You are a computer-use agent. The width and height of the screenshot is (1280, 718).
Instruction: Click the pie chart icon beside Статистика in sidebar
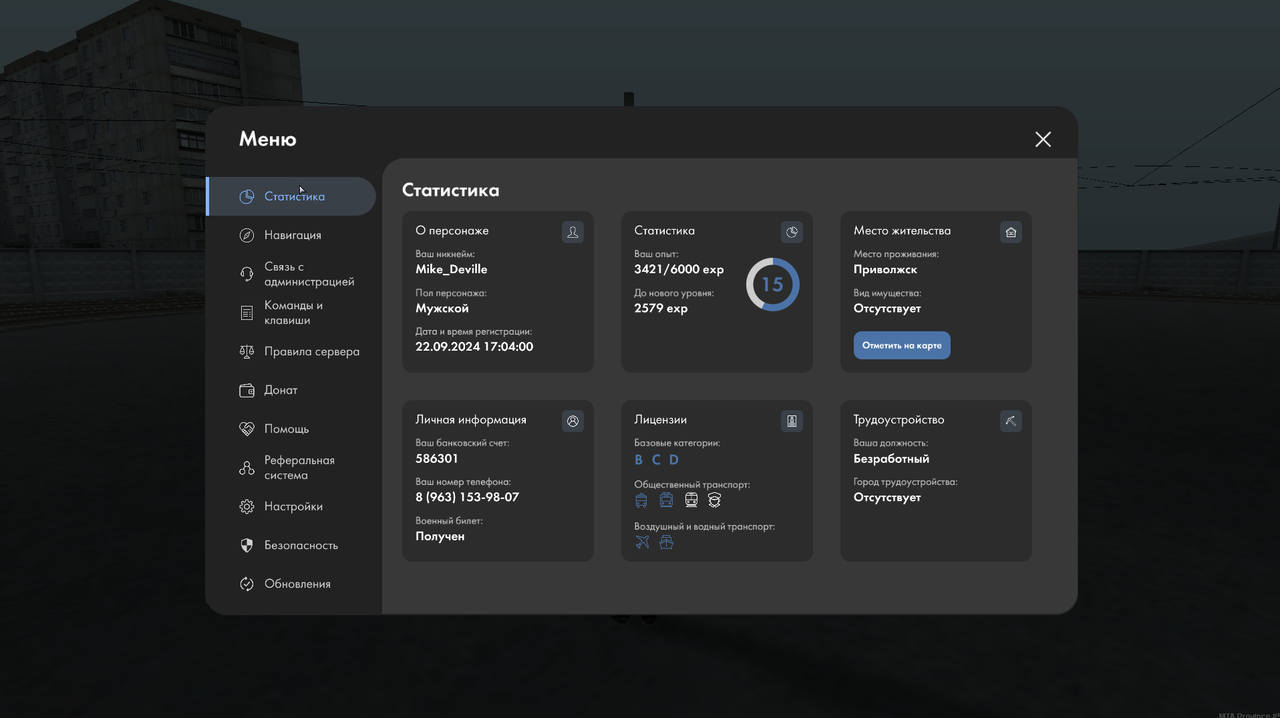[247, 197]
